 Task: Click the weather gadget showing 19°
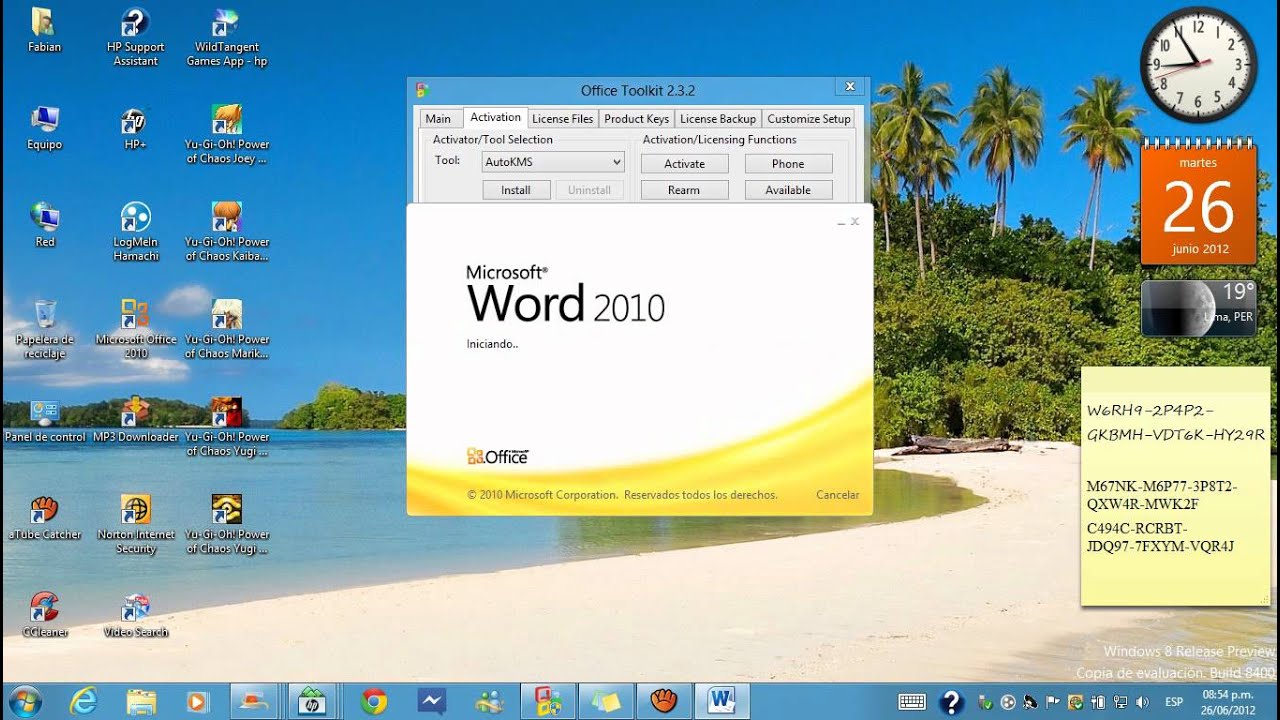click(x=1199, y=308)
